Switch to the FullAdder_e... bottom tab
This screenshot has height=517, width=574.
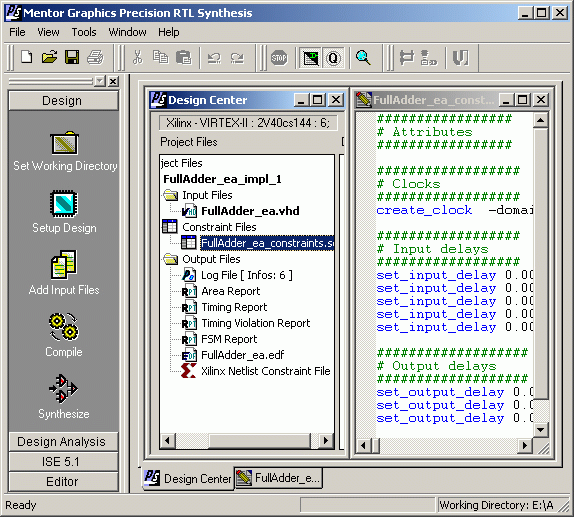pyautogui.click(x=279, y=478)
